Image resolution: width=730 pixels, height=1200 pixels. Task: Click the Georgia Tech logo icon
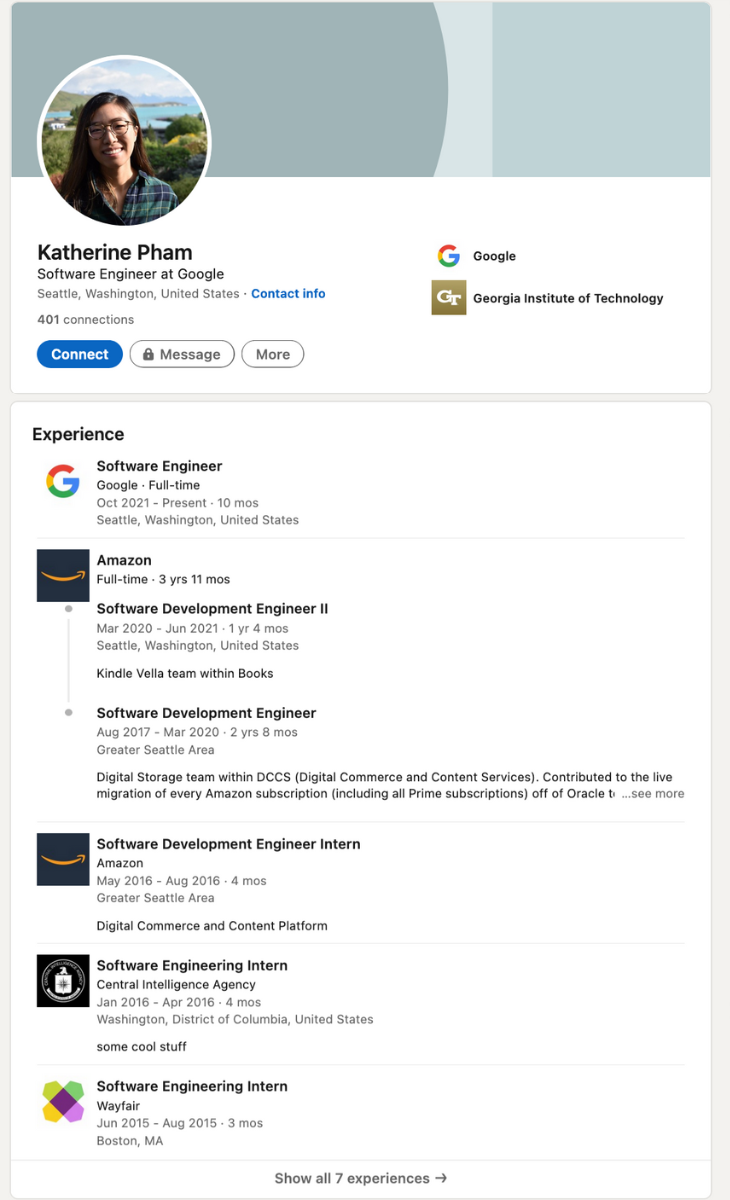tap(449, 298)
